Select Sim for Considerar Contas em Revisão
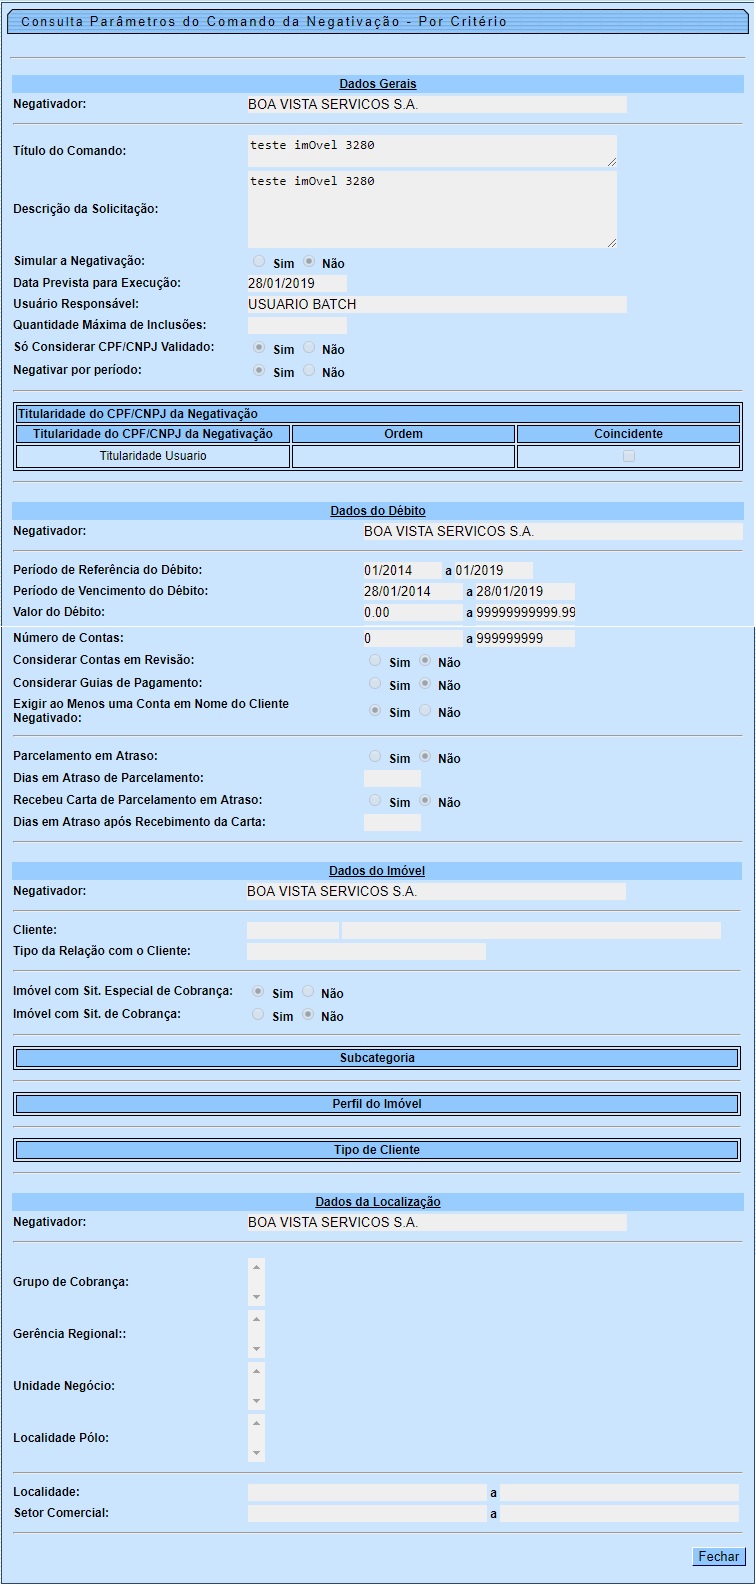This screenshot has height=1586, width=756. click(375, 661)
